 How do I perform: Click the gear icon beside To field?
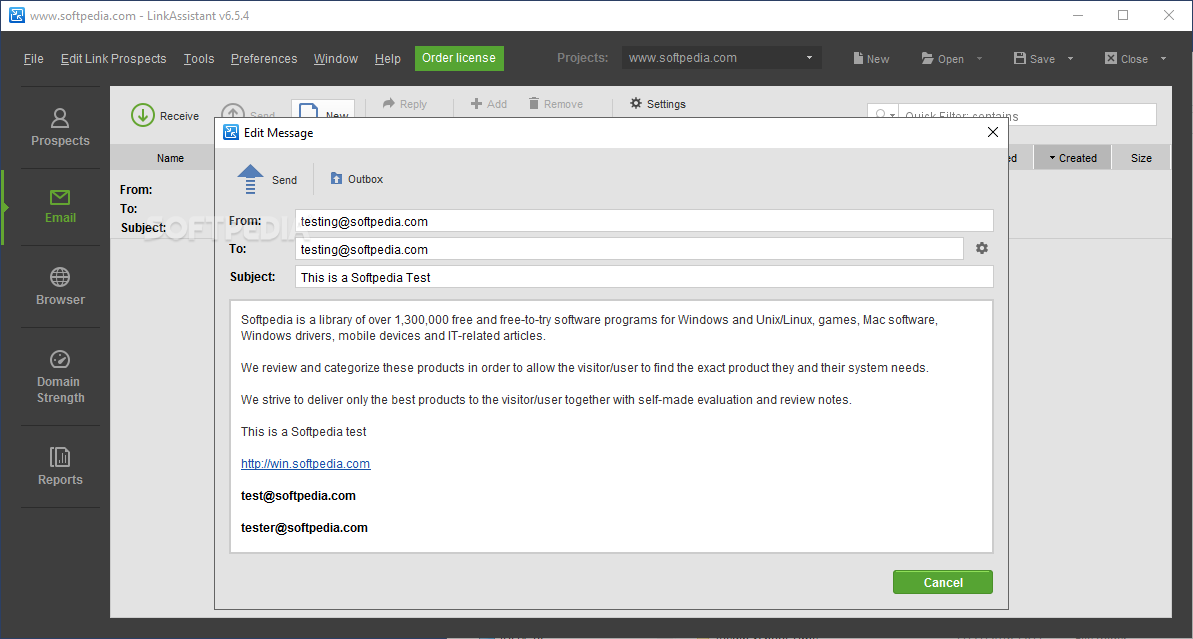click(x=981, y=248)
